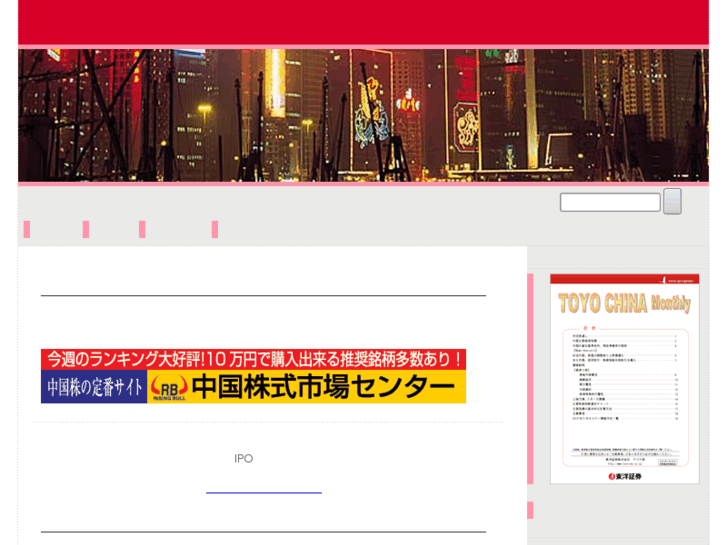The width and height of the screenshot is (727, 545).
Task: Open the 中国株式市場センター banner ad
Action: [253, 376]
